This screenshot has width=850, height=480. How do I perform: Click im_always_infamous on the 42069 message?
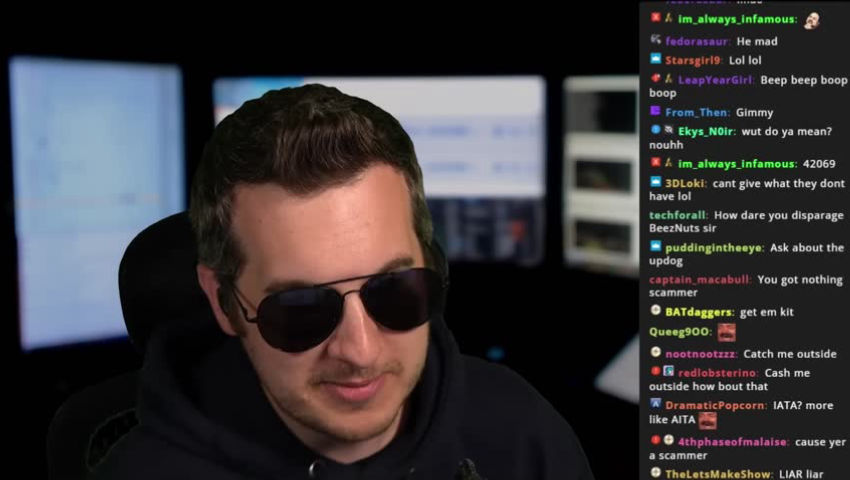point(737,164)
